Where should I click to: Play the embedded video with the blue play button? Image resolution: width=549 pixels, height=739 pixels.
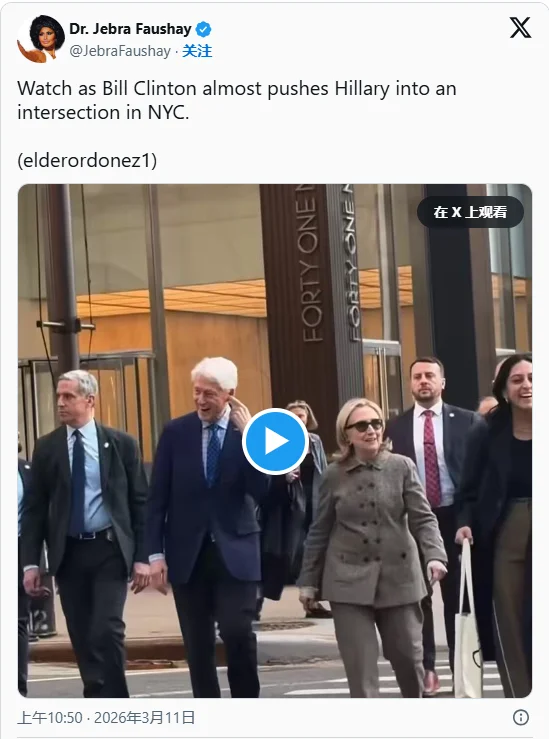pos(275,441)
